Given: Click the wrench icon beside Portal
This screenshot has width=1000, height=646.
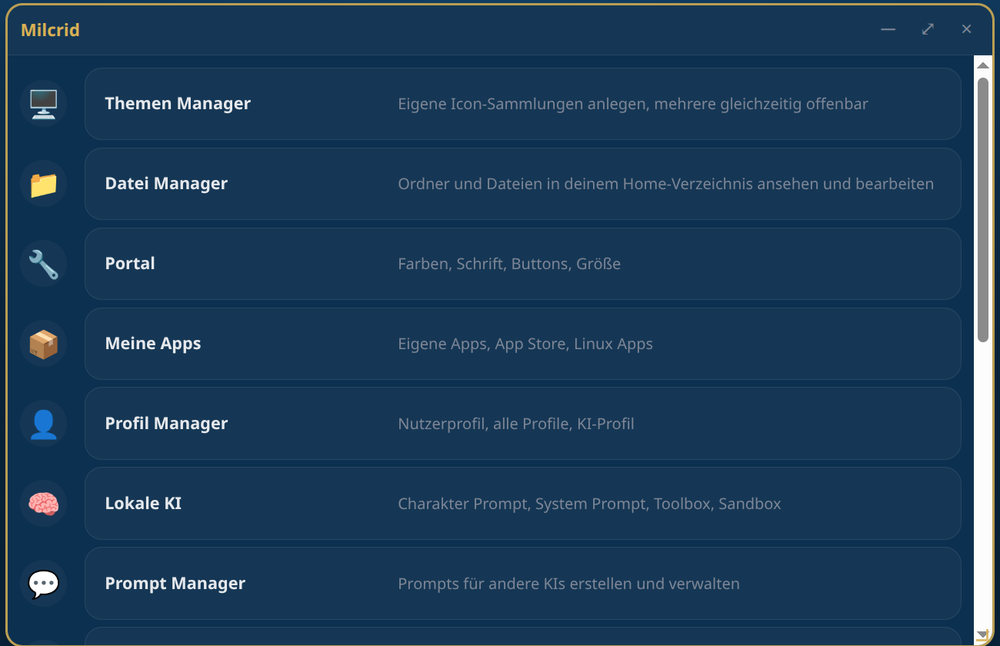Looking at the screenshot, I should pos(43,264).
